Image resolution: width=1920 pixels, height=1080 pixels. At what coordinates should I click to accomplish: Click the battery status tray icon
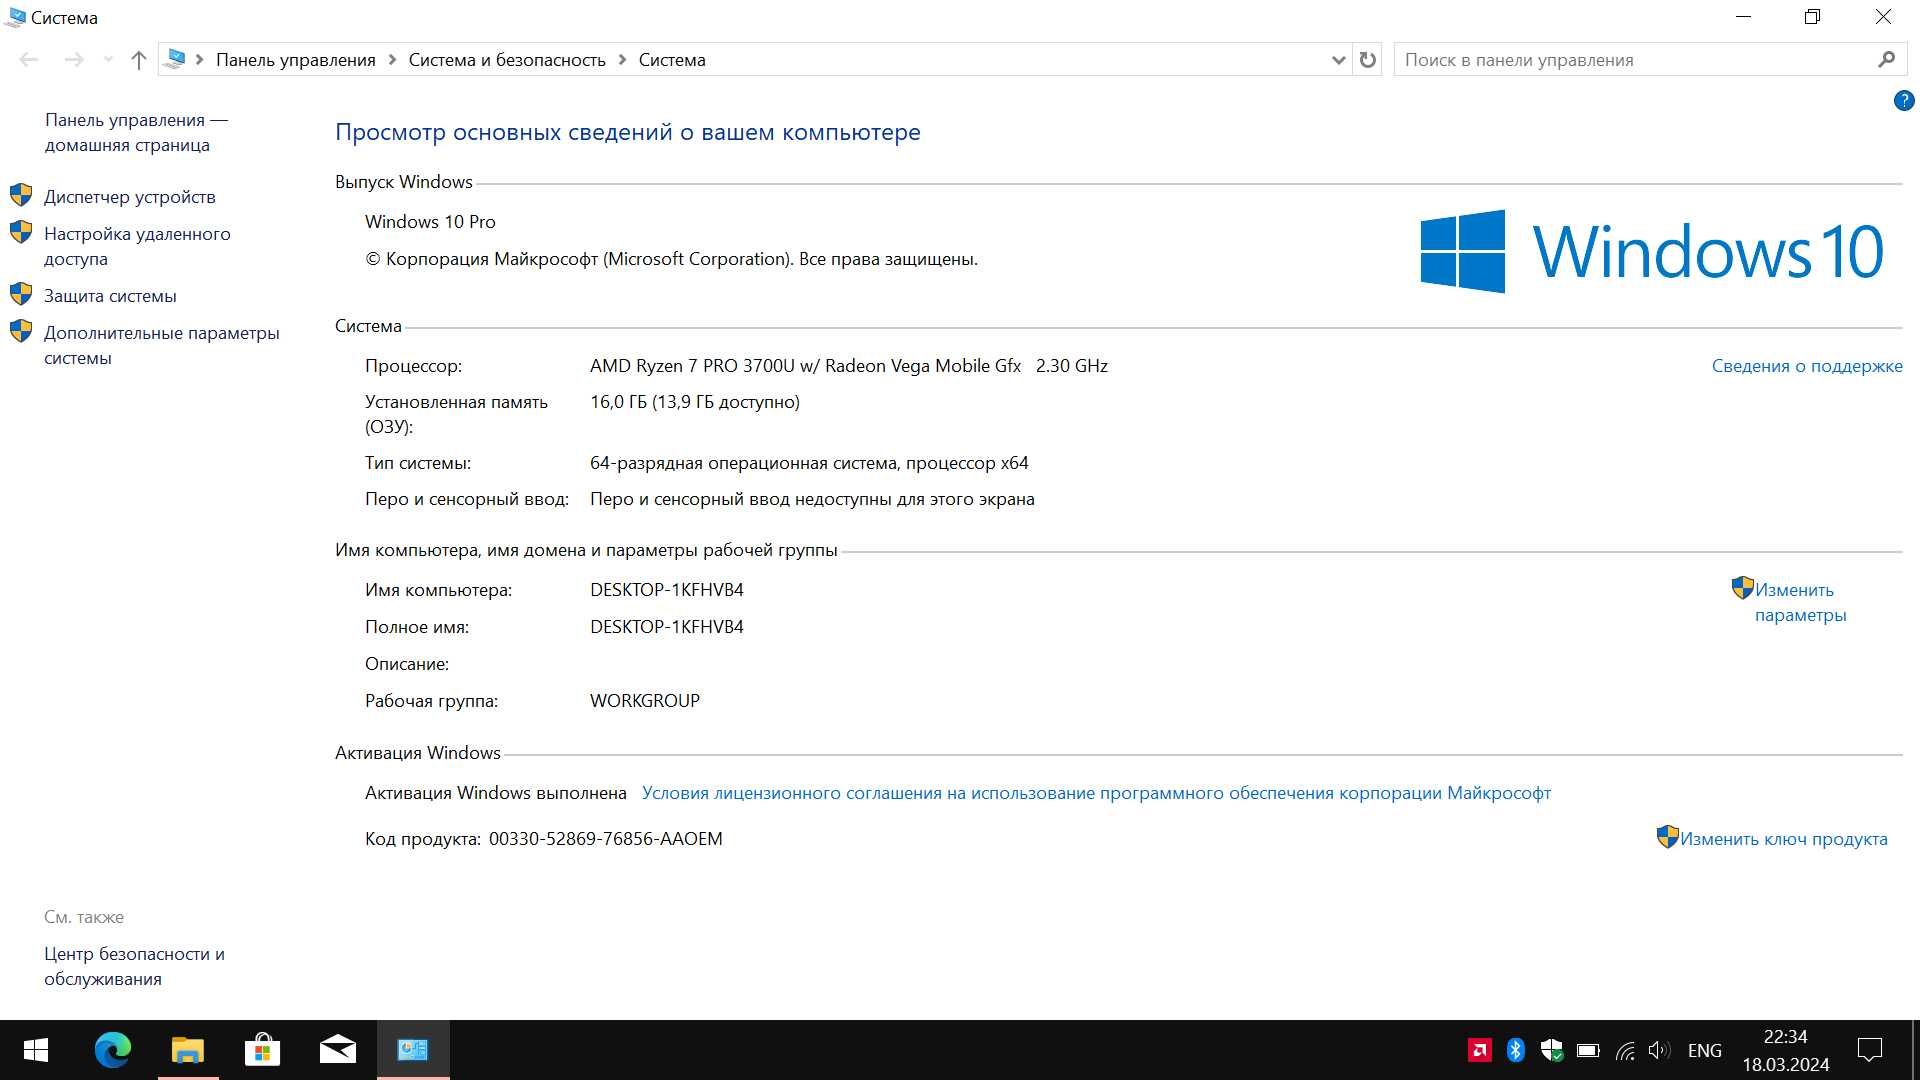click(1588, 1050)
